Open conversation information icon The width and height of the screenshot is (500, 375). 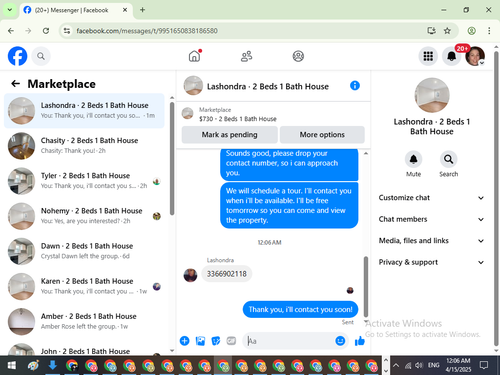pos(355,86)
